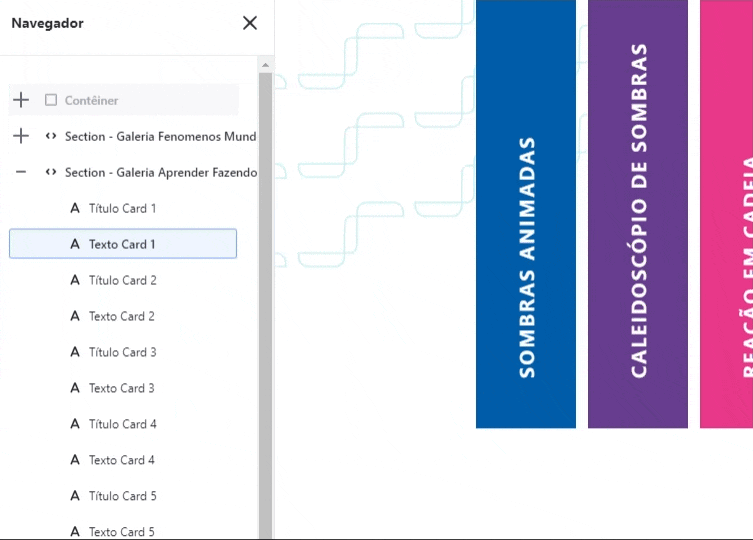Click text icon beside Título Card 3
Viewport: 753px width, 540px height.
(75, 352)
